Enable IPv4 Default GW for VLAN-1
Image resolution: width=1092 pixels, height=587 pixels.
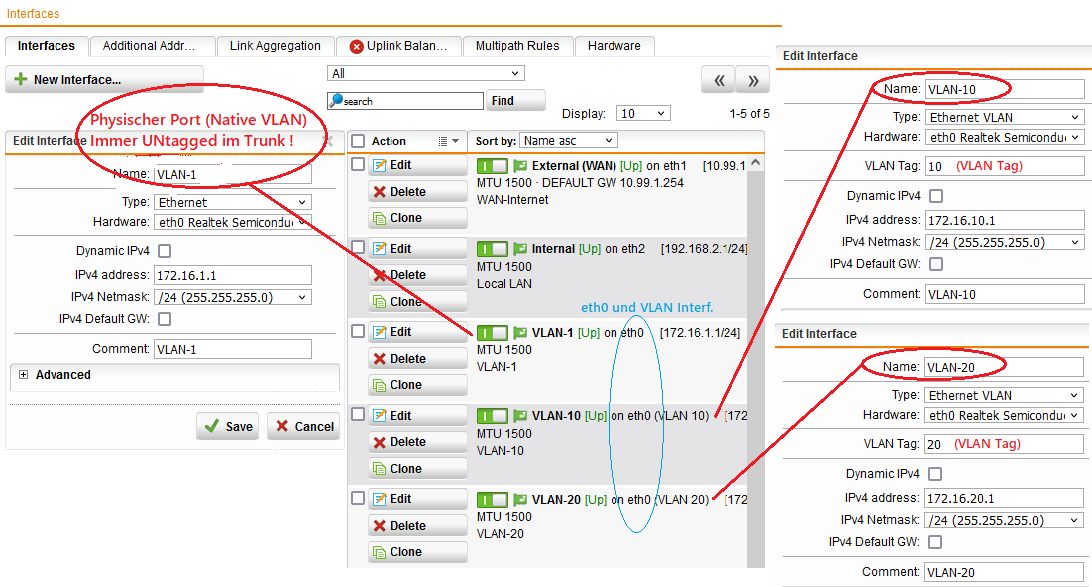(164, 319)
